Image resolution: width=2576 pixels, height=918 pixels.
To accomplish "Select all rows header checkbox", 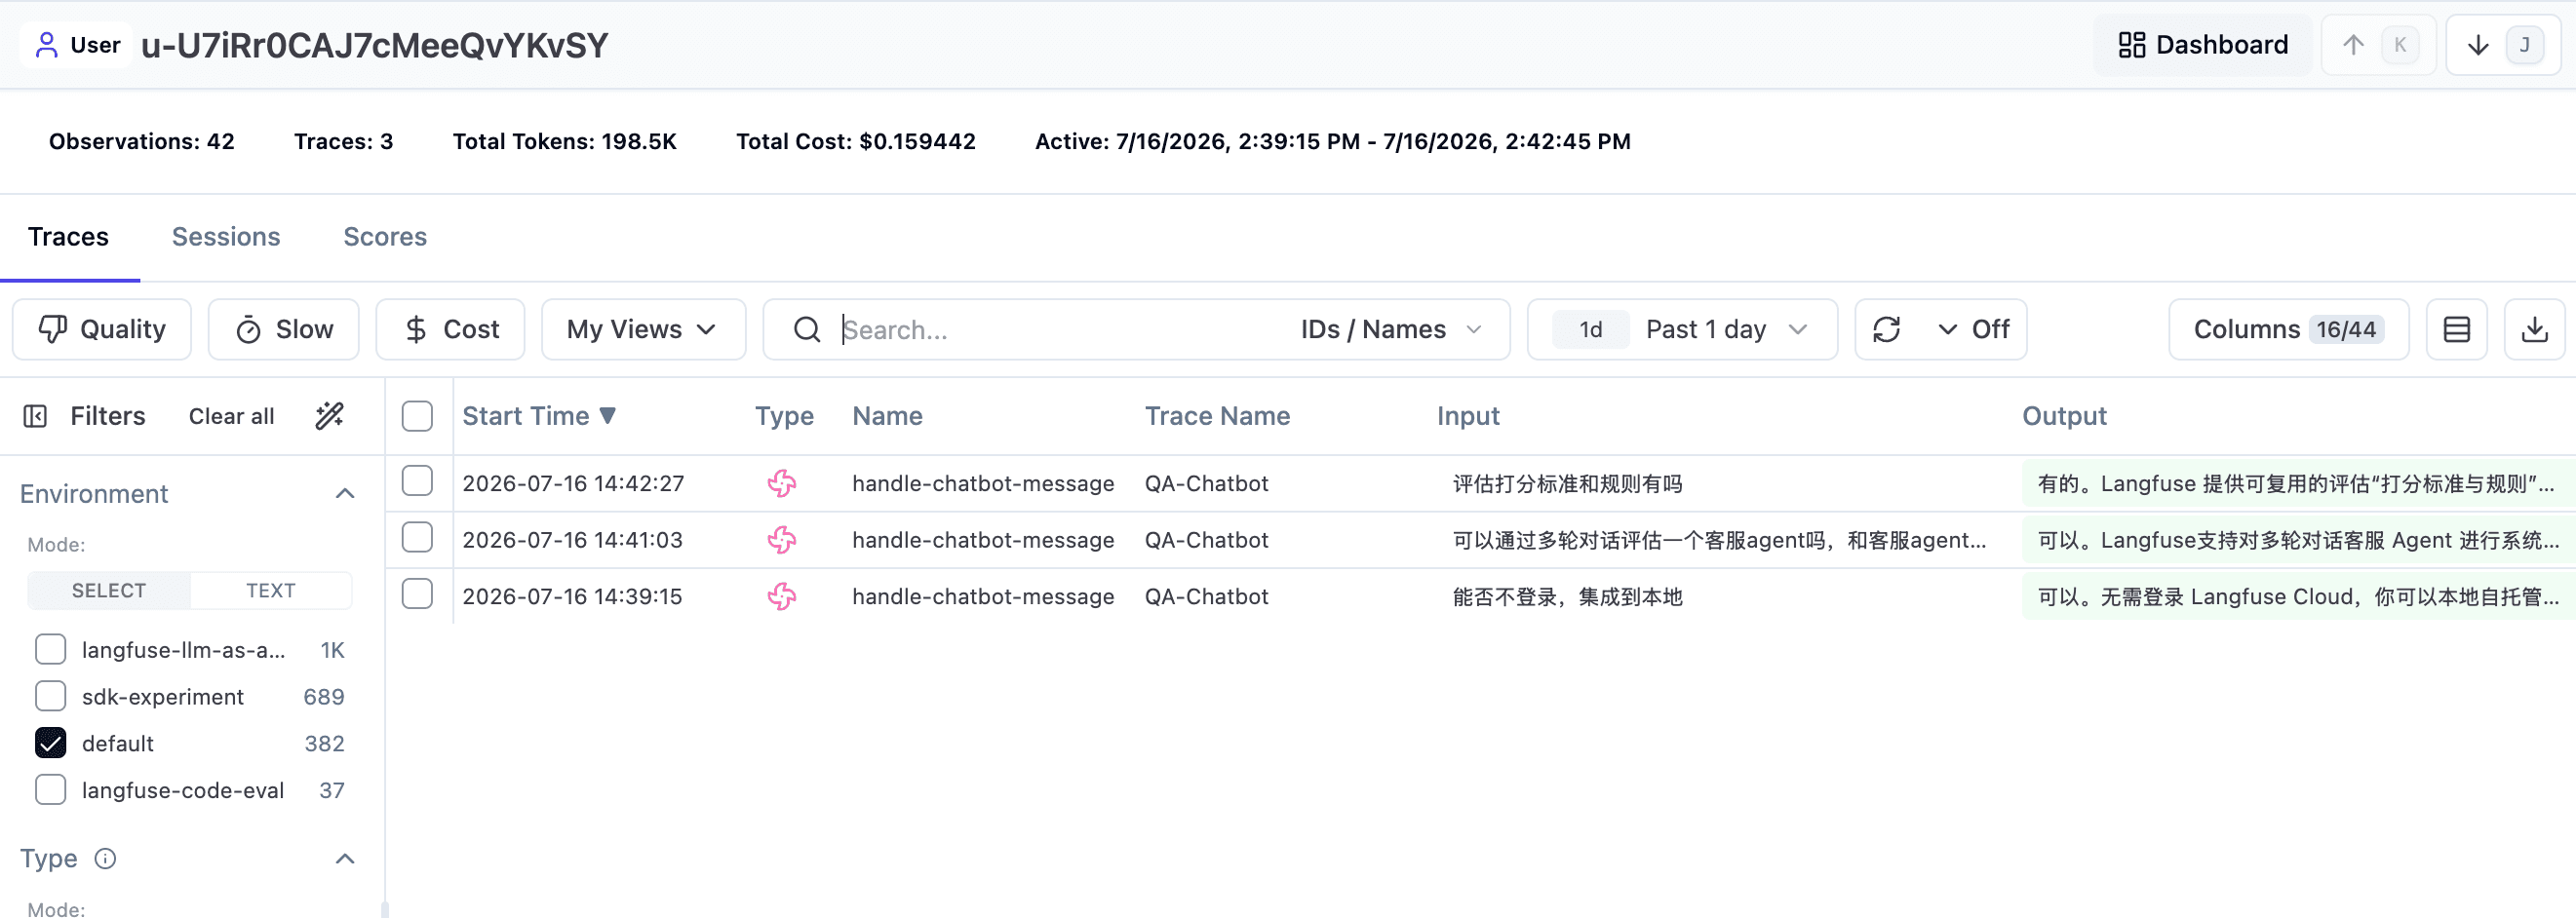I will 417,416.
